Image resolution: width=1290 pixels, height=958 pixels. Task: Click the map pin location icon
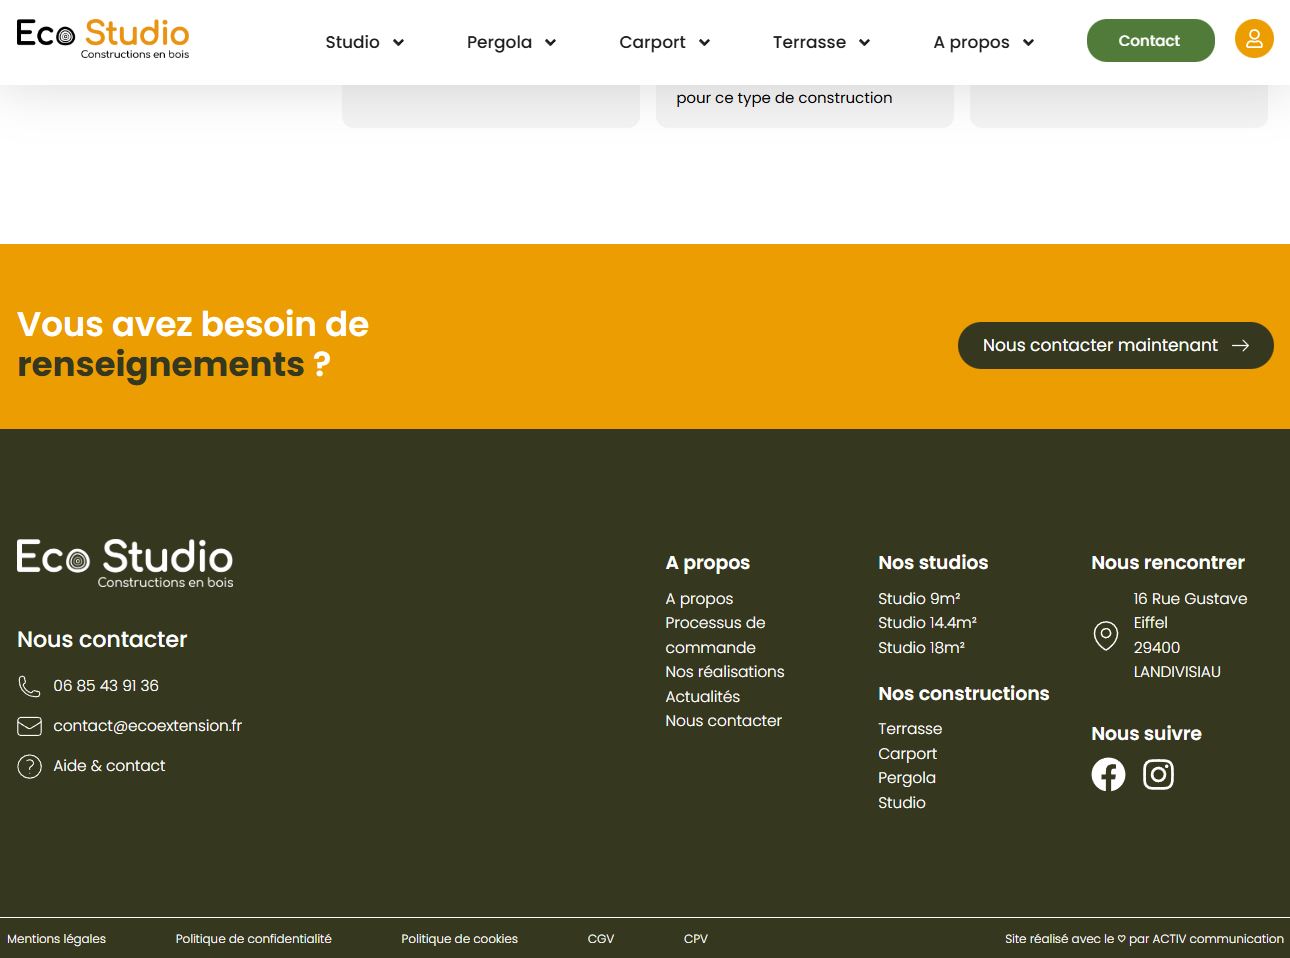[x=1105, y=635]
